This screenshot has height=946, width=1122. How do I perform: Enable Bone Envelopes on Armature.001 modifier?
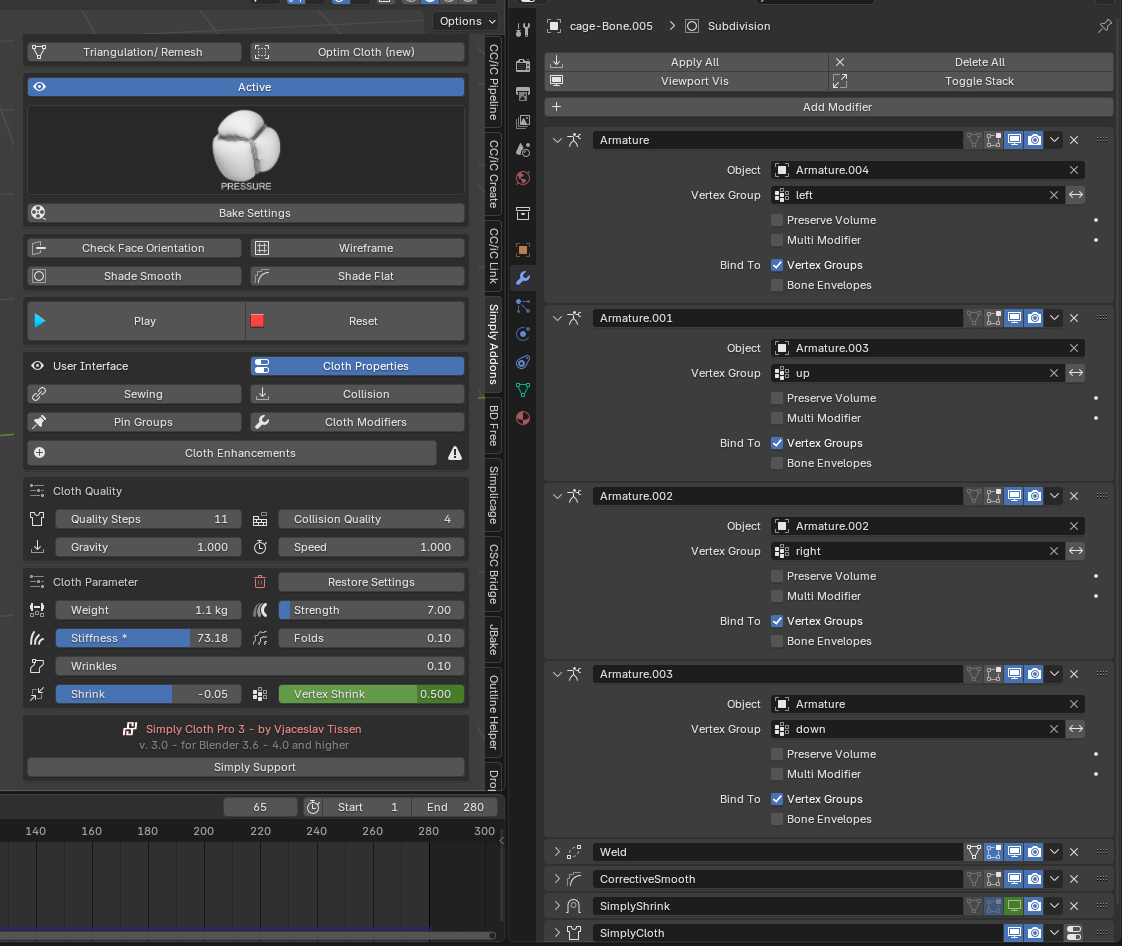click(x=777, y=463)
